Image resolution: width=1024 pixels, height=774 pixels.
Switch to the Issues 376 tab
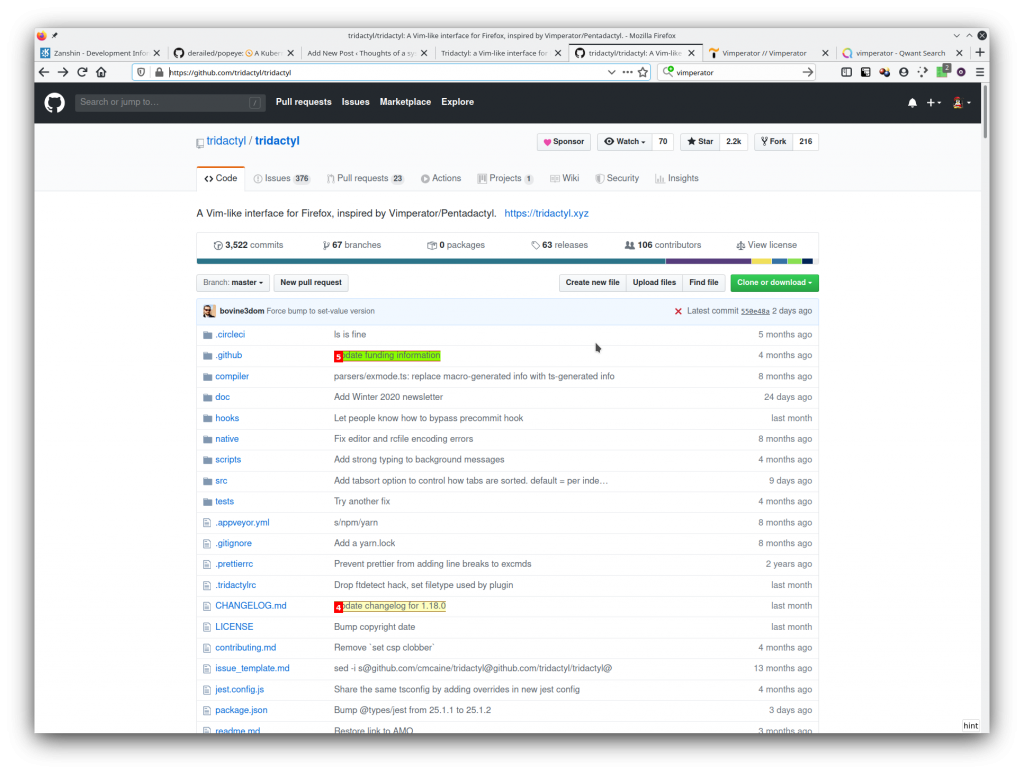click(281, 178)
